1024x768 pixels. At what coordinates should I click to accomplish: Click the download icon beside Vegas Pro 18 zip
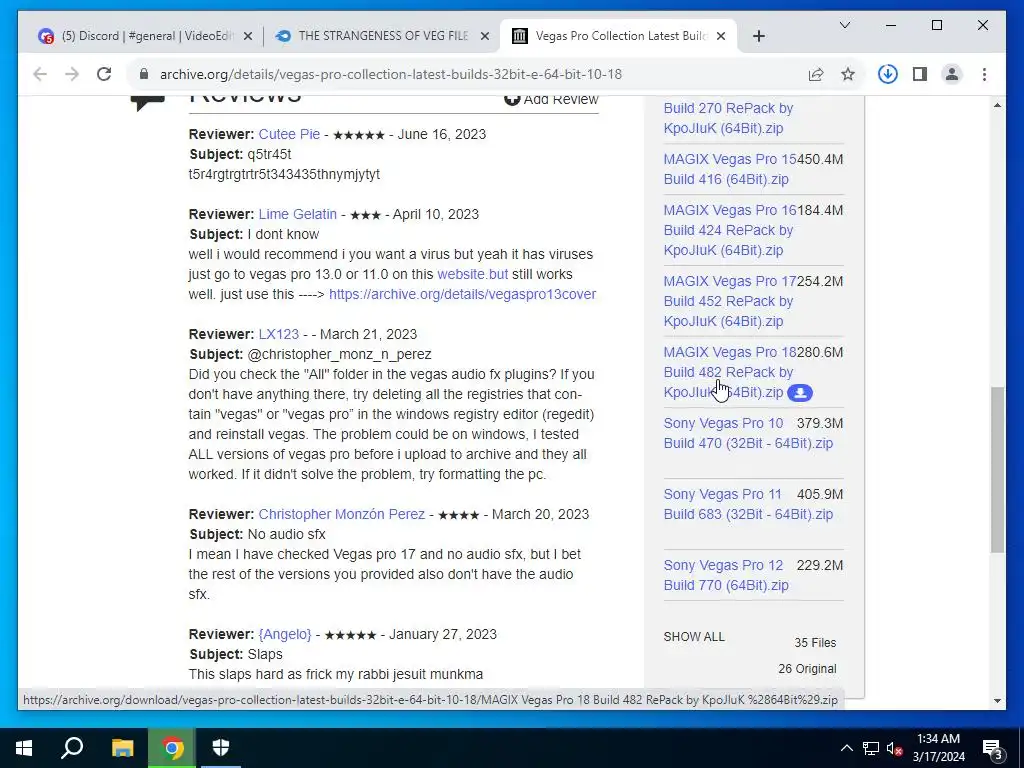pos(800,393)
